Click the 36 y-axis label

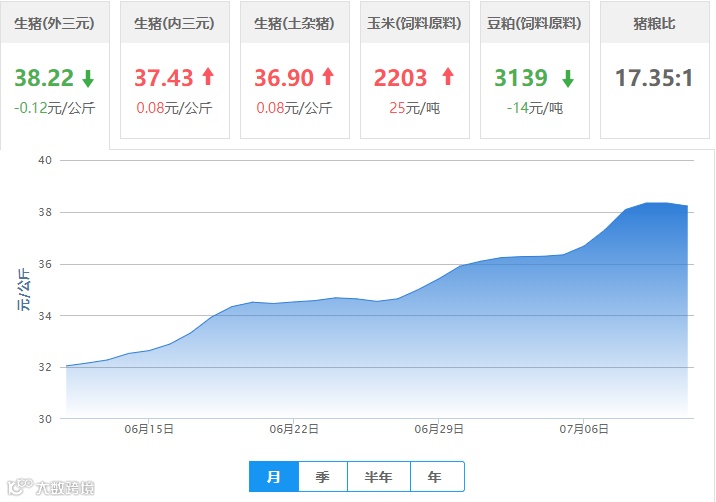tap(45, 264)
